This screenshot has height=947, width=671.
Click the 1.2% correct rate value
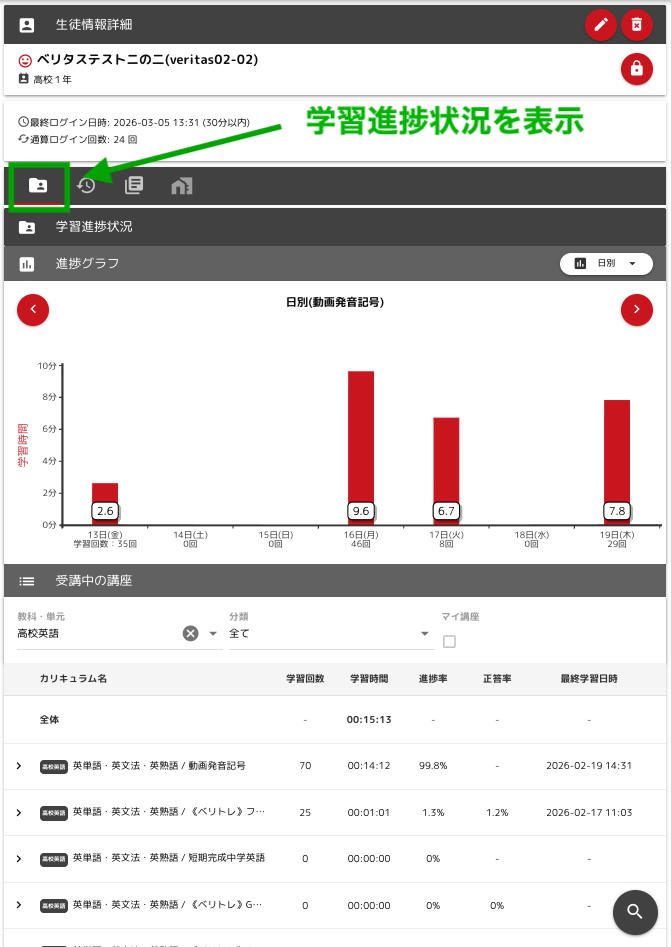tap(497, 812)
